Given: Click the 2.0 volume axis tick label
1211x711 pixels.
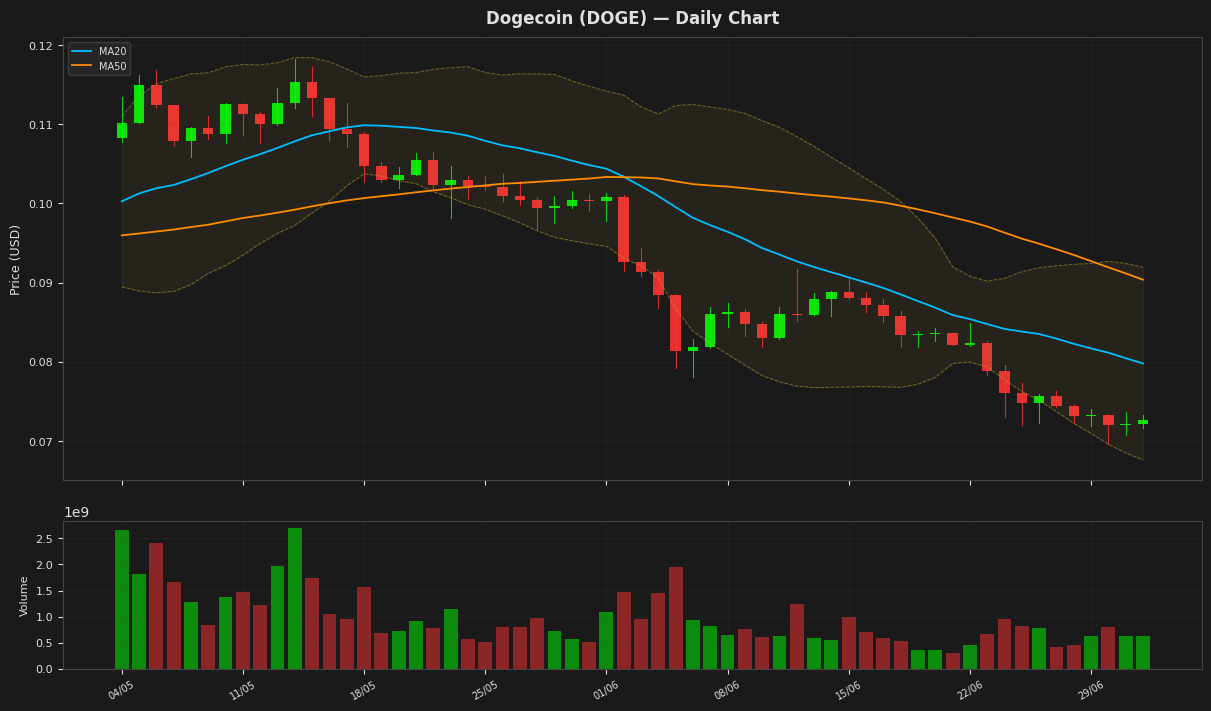Looking at the screenshot, I should (x=44, y=565).
